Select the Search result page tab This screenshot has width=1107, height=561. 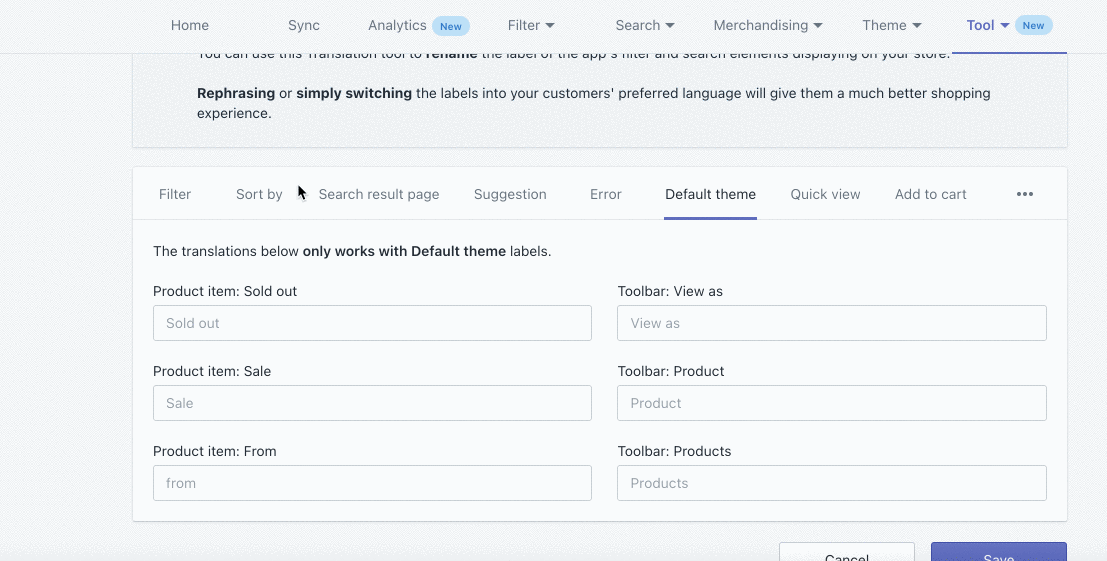point(378,194)
